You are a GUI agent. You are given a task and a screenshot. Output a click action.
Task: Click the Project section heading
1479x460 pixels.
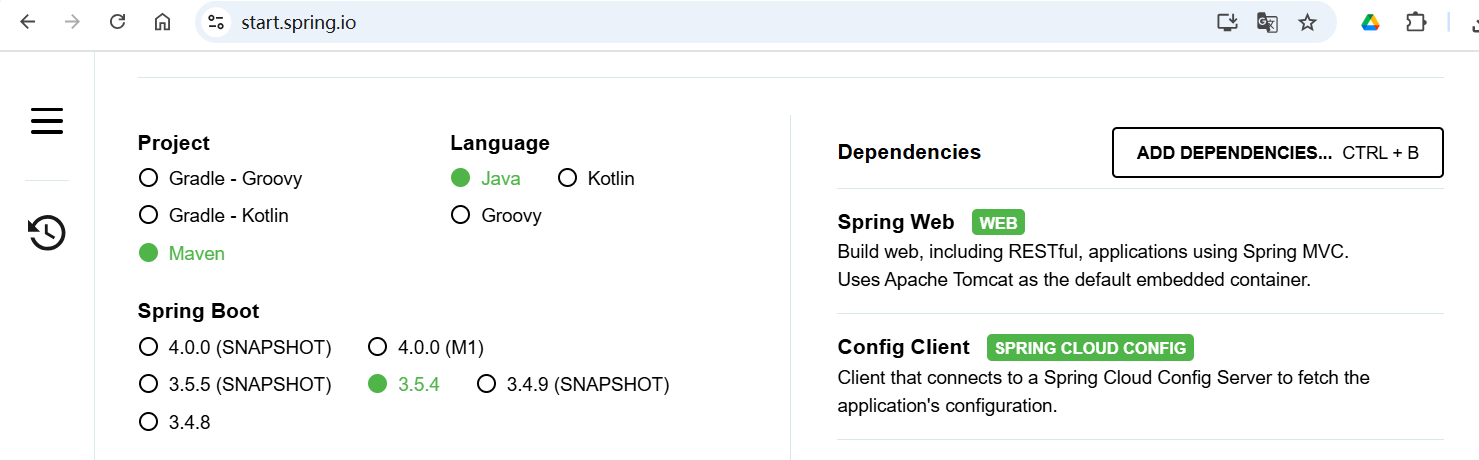pyautogui.click(x=174, y=143)
